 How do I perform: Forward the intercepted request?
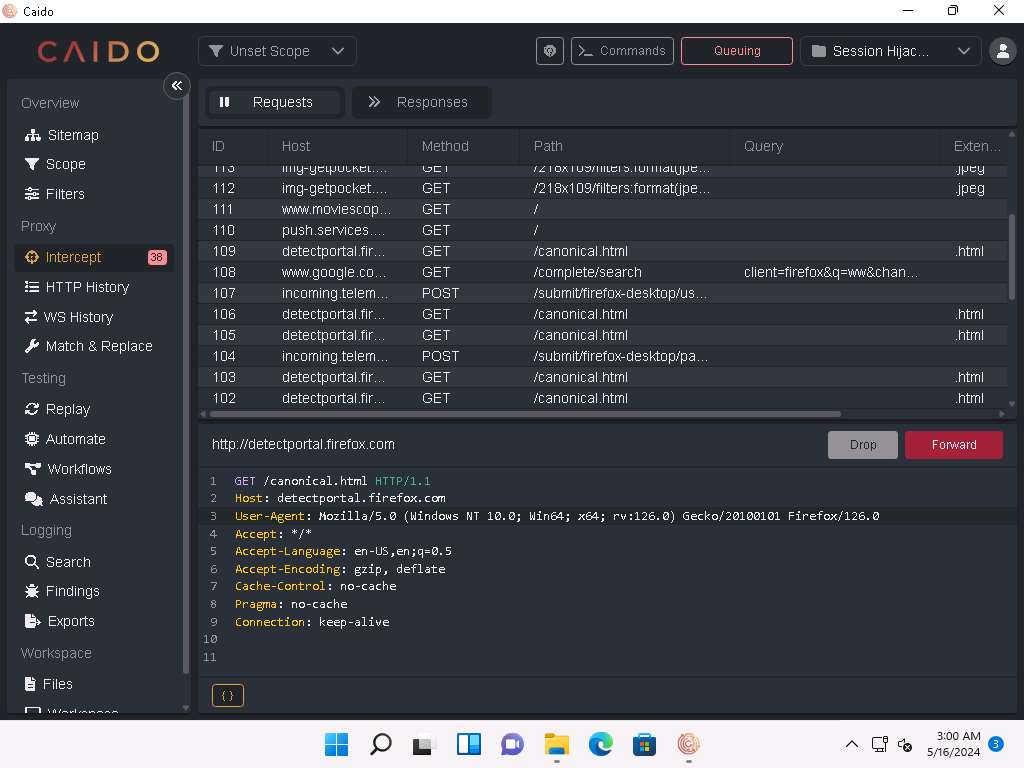point(953,445)
